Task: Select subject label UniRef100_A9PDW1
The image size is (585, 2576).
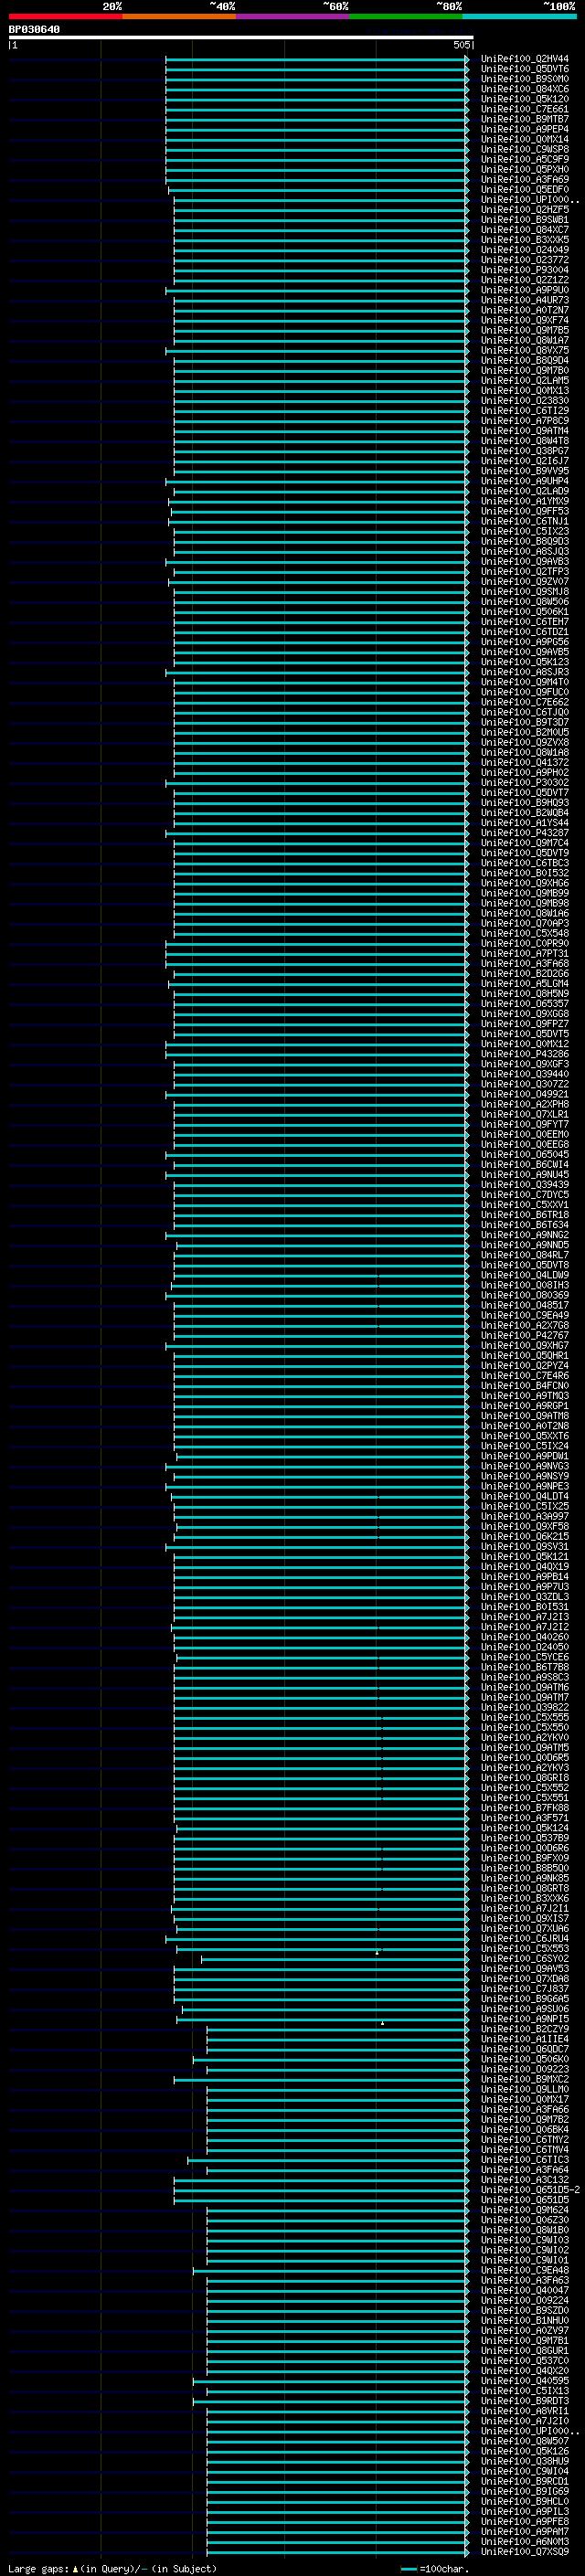Action: click(525, 1456)
